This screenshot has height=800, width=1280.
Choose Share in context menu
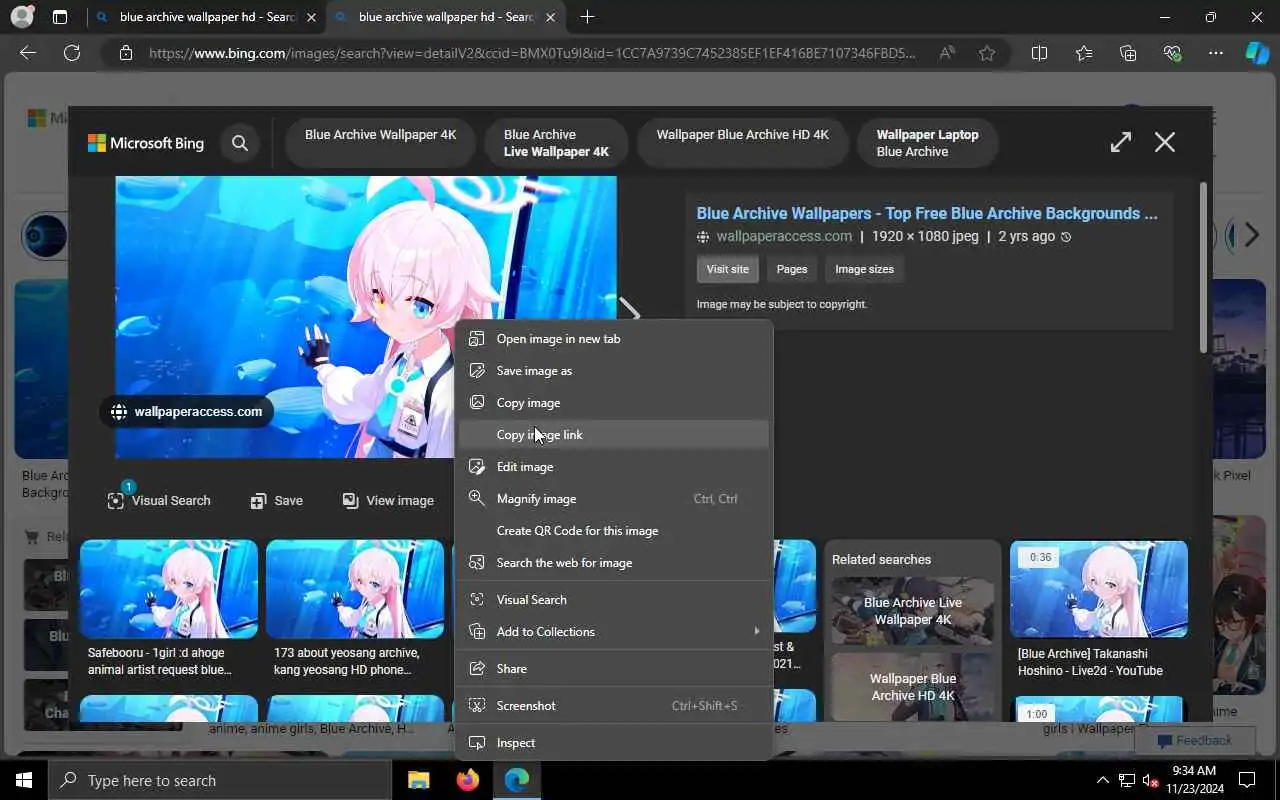pos(614,669)
